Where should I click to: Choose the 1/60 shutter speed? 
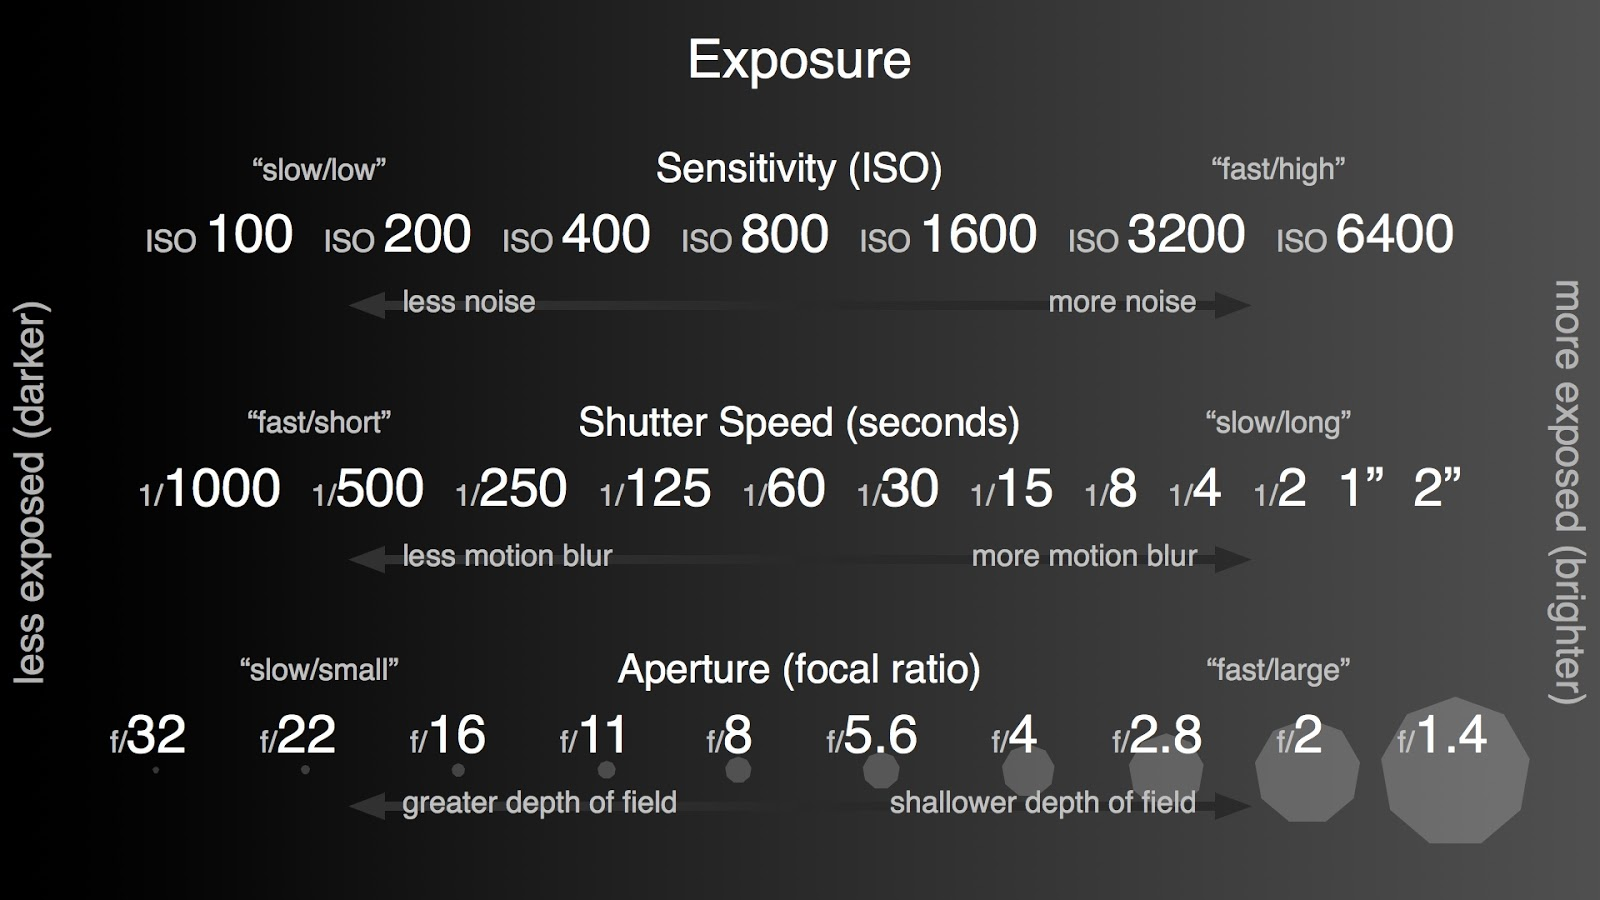(785, 490)
